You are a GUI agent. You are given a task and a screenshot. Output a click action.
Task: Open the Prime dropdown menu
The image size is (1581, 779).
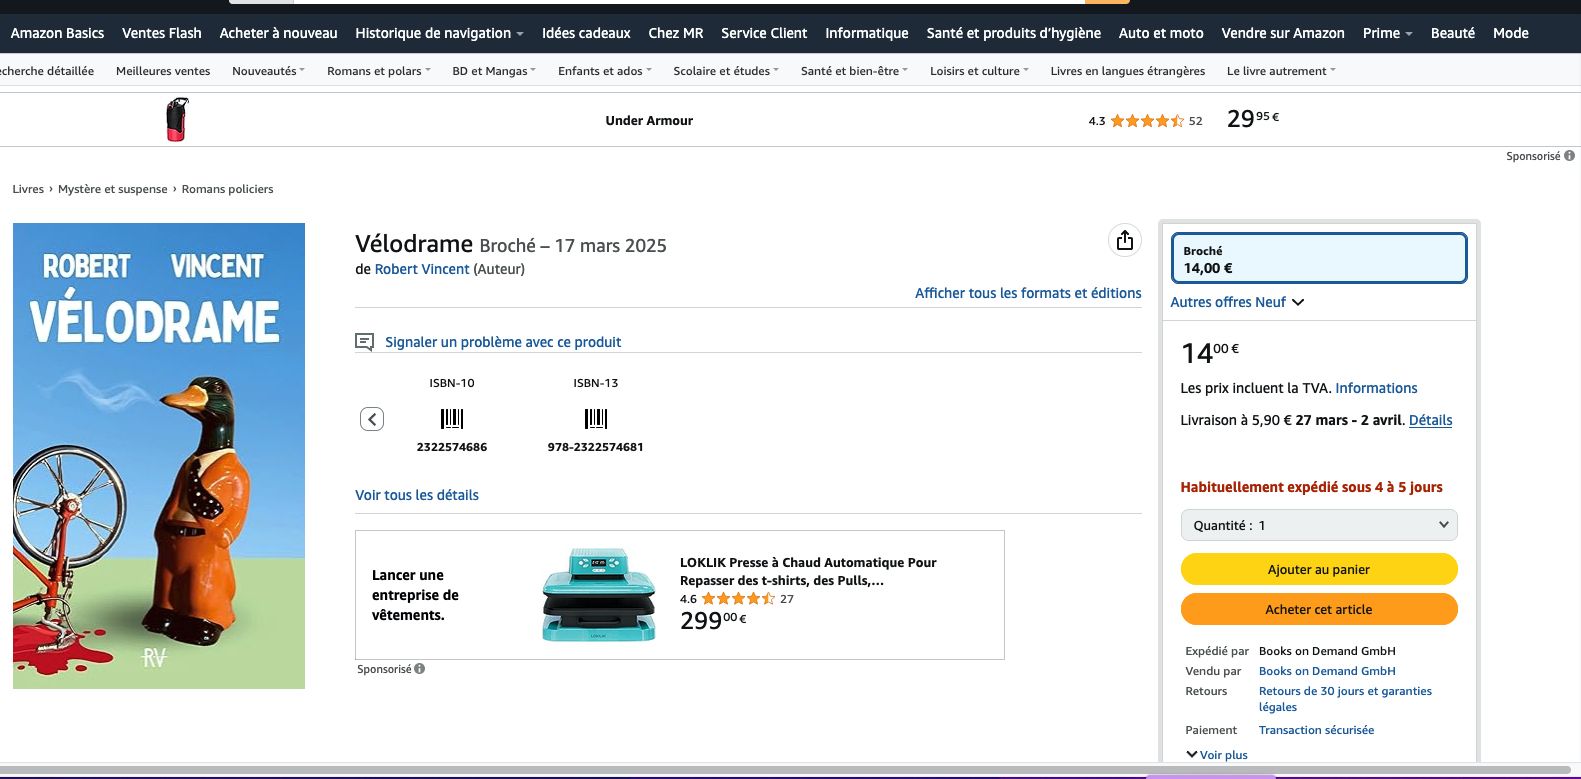pyautogui.click(x=1387, y=33)
